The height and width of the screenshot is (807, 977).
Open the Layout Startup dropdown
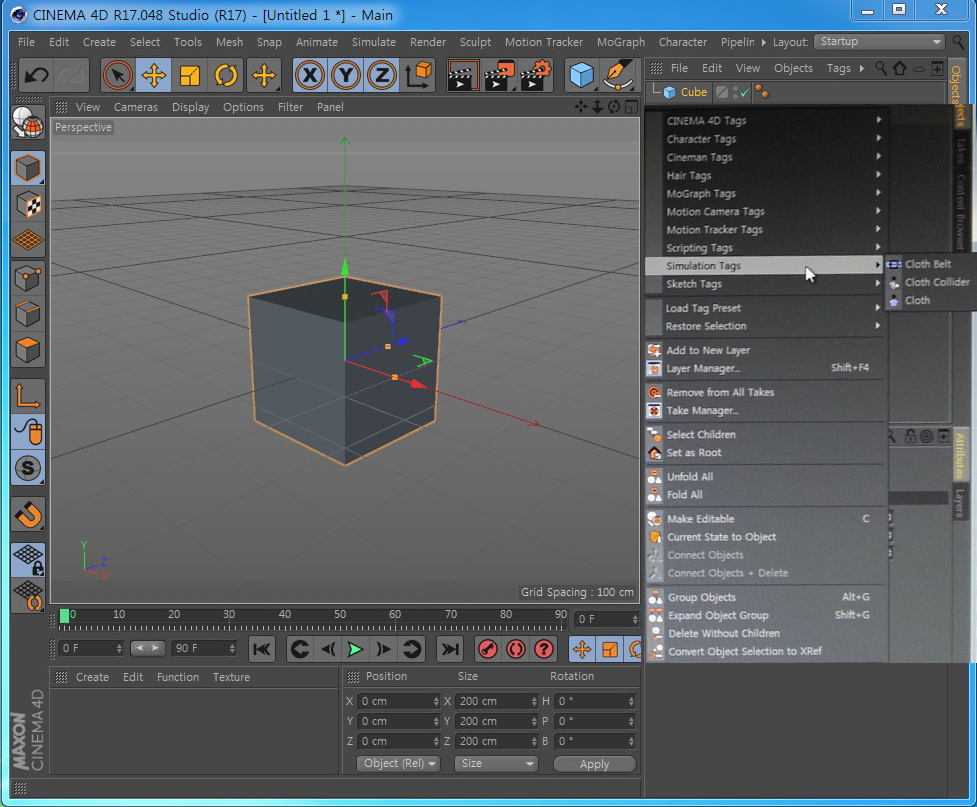click(x=880, y=42)
